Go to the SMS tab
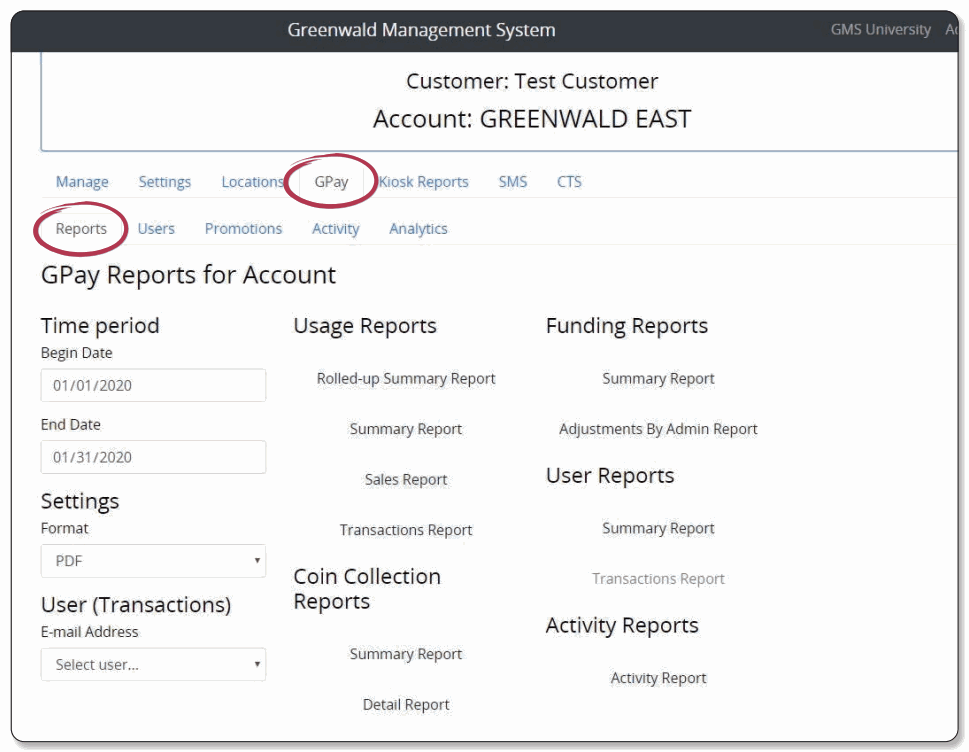Image resolution: width=969 pixels, height=752 pixels. coord(512,182)
